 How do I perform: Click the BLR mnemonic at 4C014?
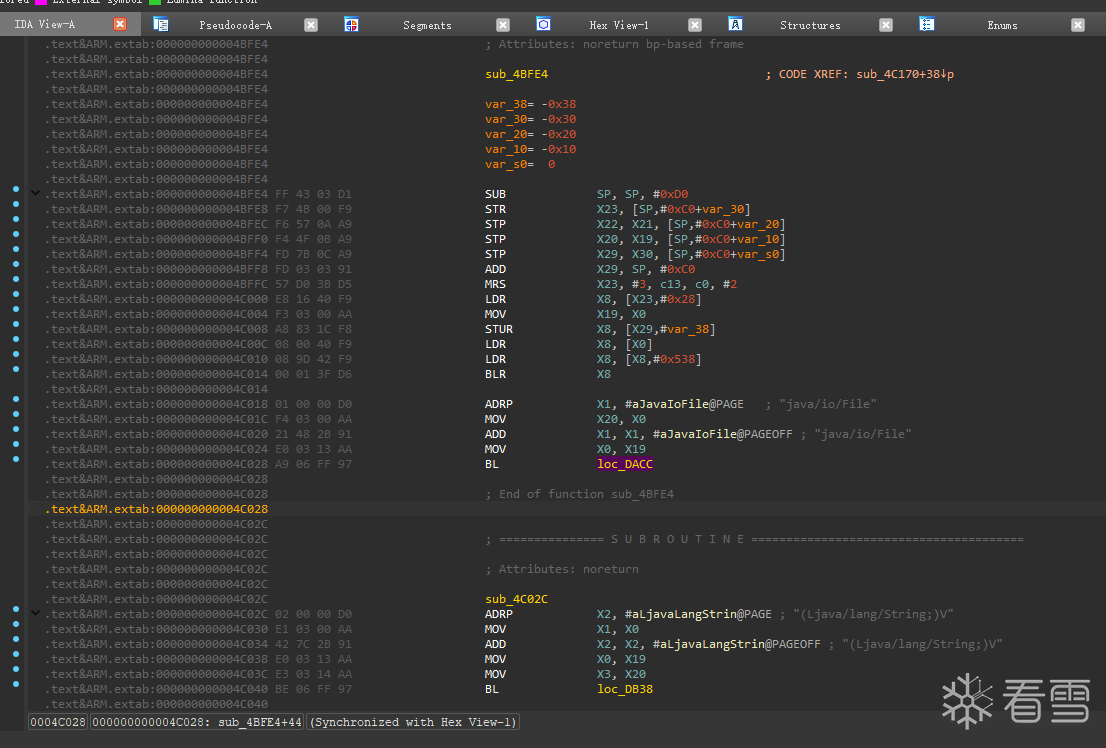click(x=495, y=374)
